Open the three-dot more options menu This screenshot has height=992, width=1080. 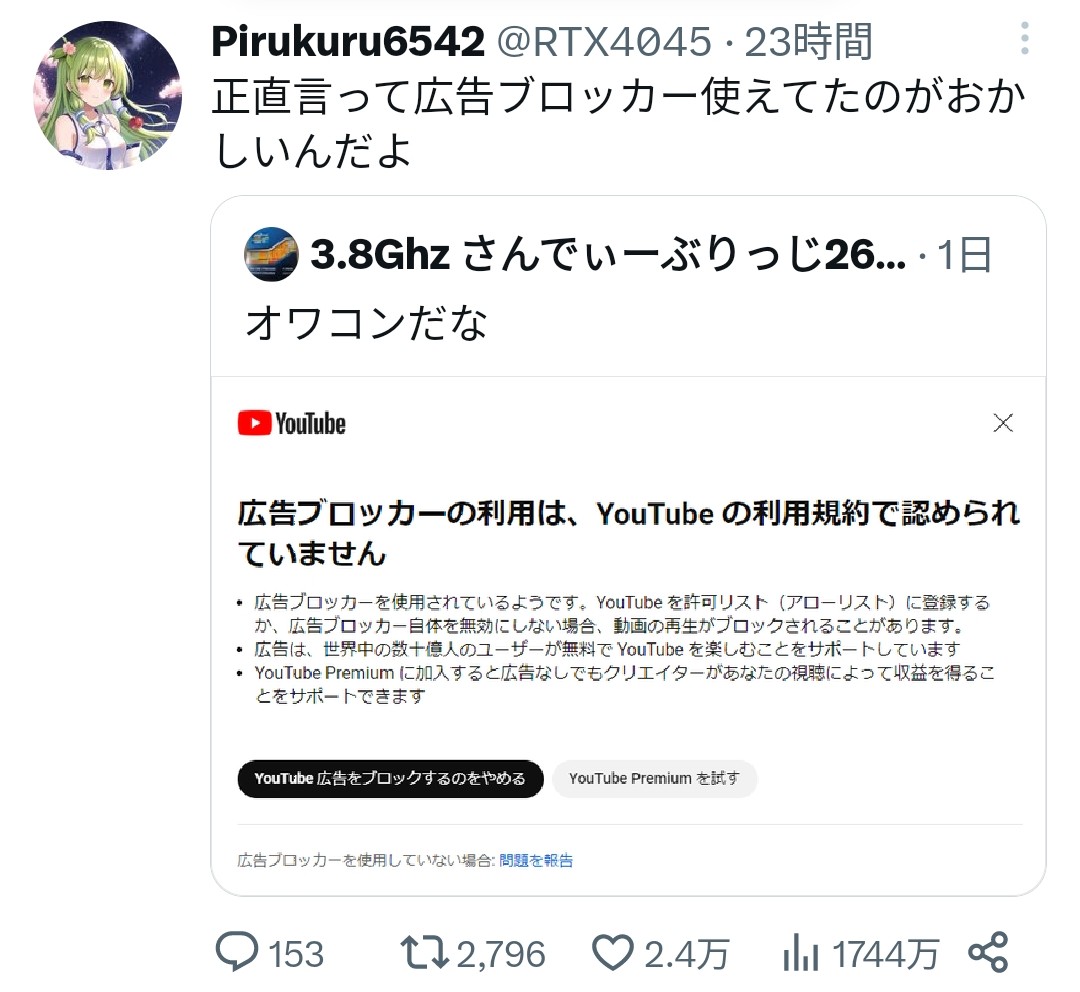(x=1025, y=38)
